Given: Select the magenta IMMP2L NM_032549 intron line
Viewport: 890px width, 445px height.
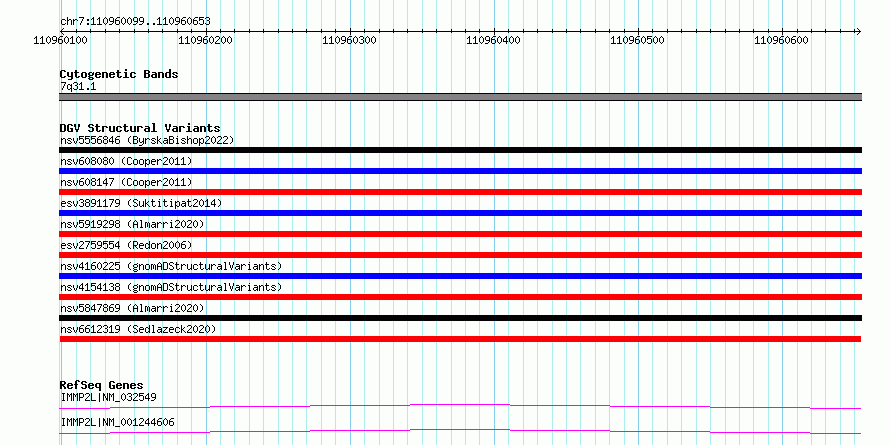Looking at the screenshot, I should [460, 406].
